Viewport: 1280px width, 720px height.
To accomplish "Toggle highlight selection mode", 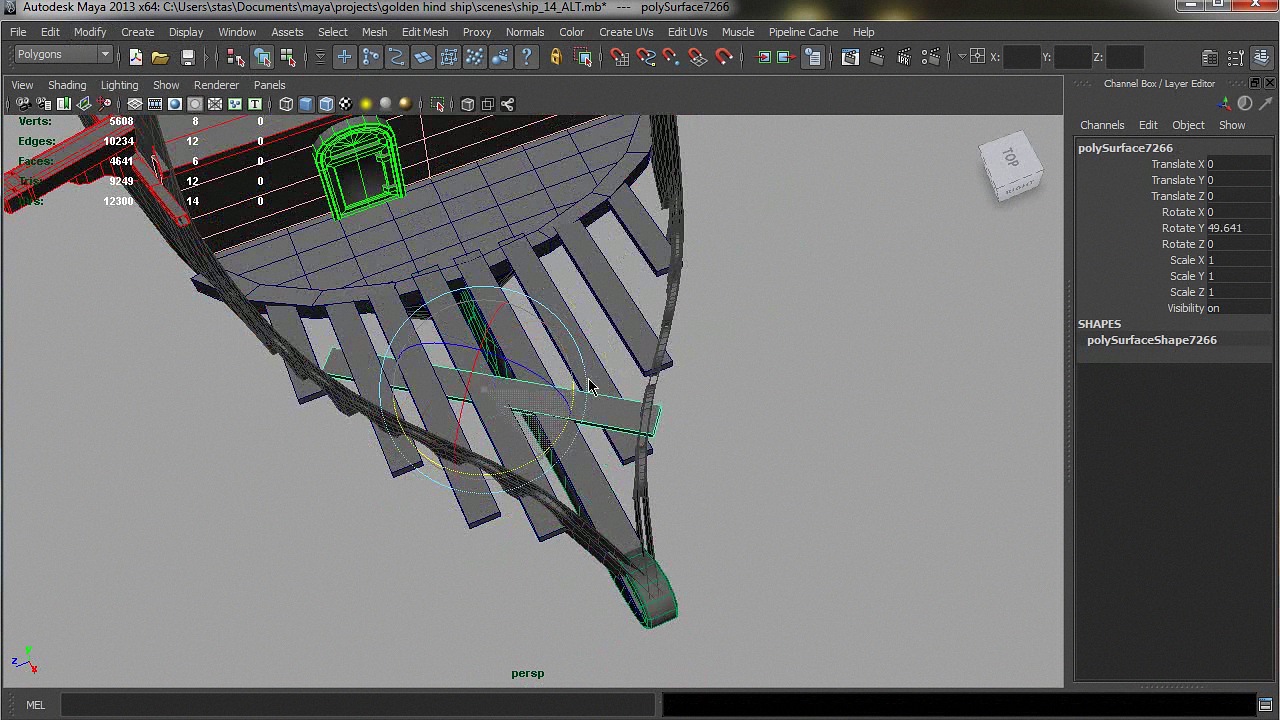I will click(584, 57).
